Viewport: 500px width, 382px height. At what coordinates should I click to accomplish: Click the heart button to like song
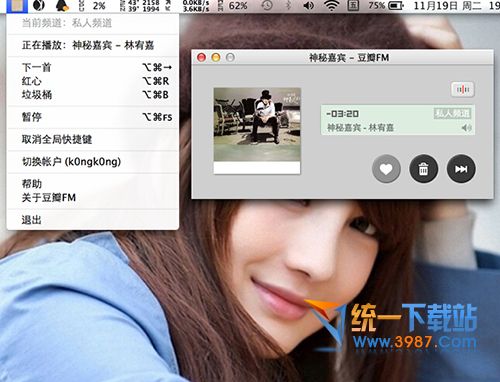(386, 169)
